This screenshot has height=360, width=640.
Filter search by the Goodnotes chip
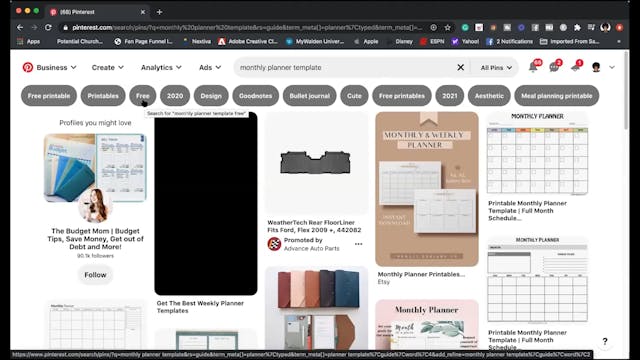click(x=256, y=96)
